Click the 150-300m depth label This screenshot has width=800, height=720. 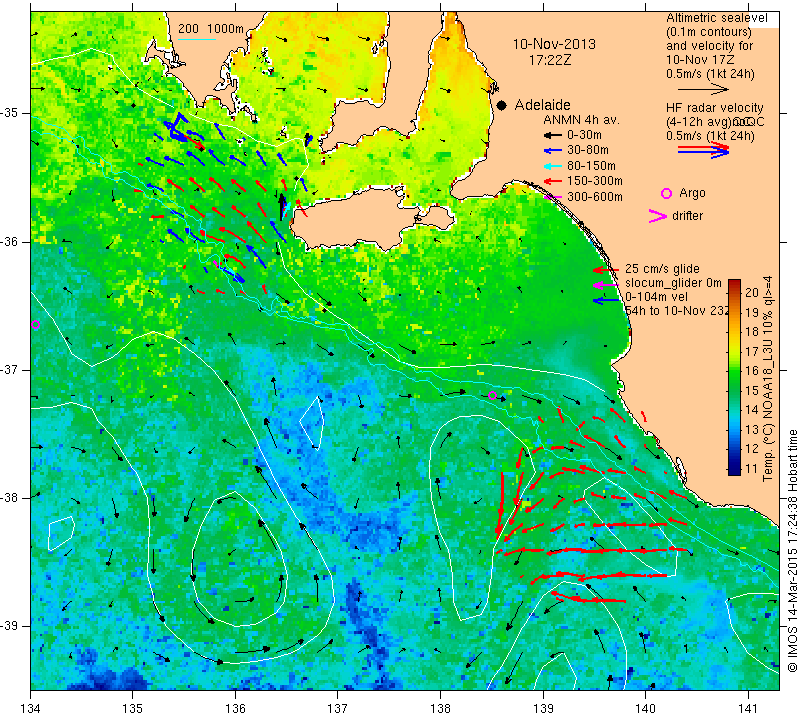tap(595, 181)
